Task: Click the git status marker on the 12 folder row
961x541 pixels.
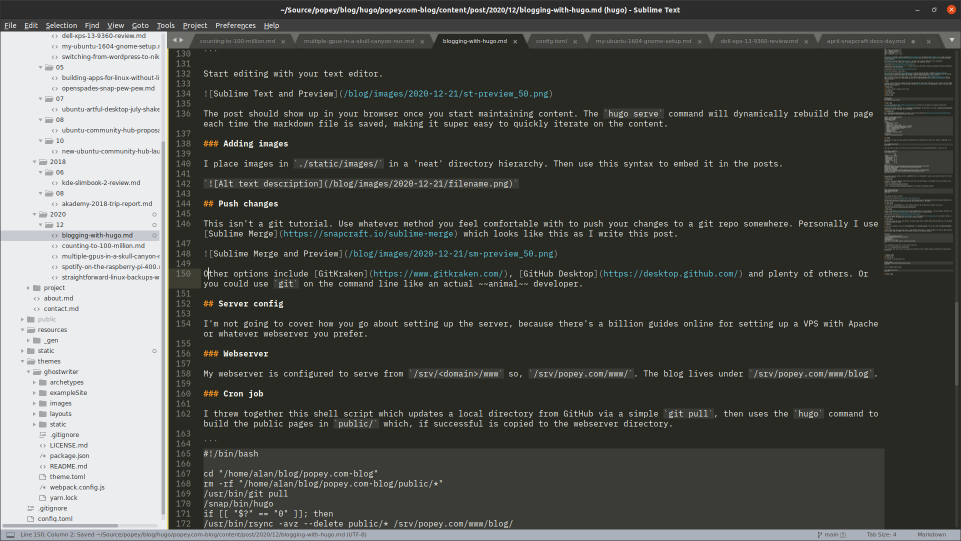Action: pos(154,225)
